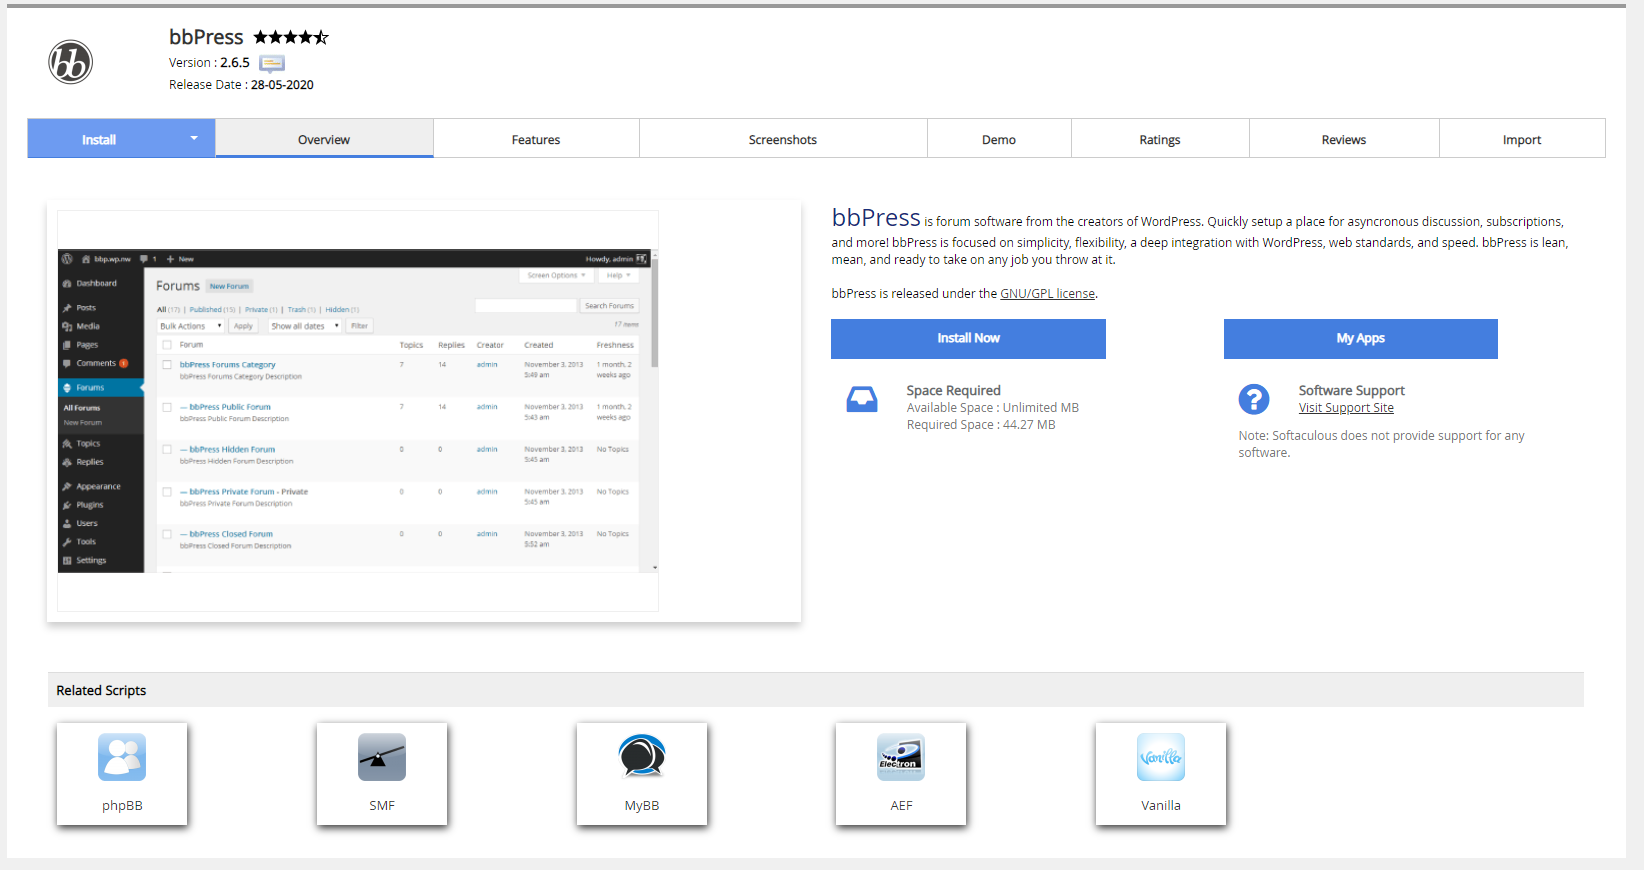This screenshot has height=870, width=1644.
Task: Click the Available Space : Unlimited MB text
Action: point(993,408)
